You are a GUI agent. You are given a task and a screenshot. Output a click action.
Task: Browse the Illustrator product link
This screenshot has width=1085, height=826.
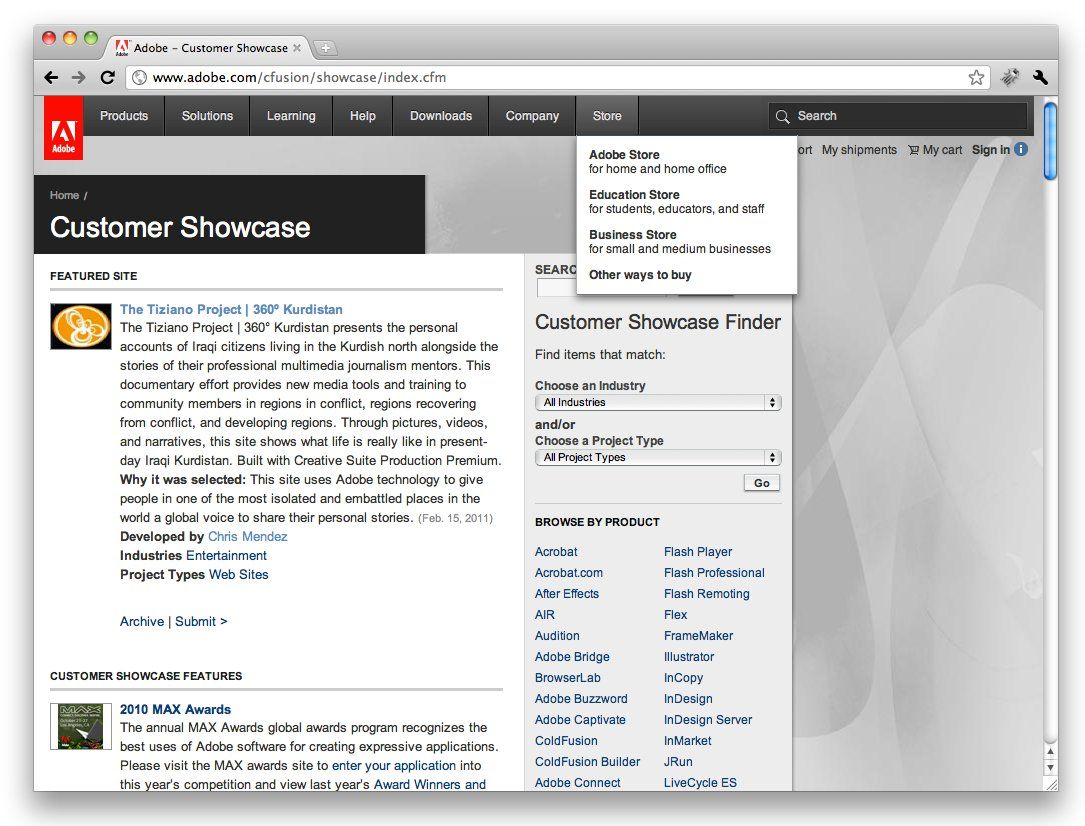tap(689, 657)
